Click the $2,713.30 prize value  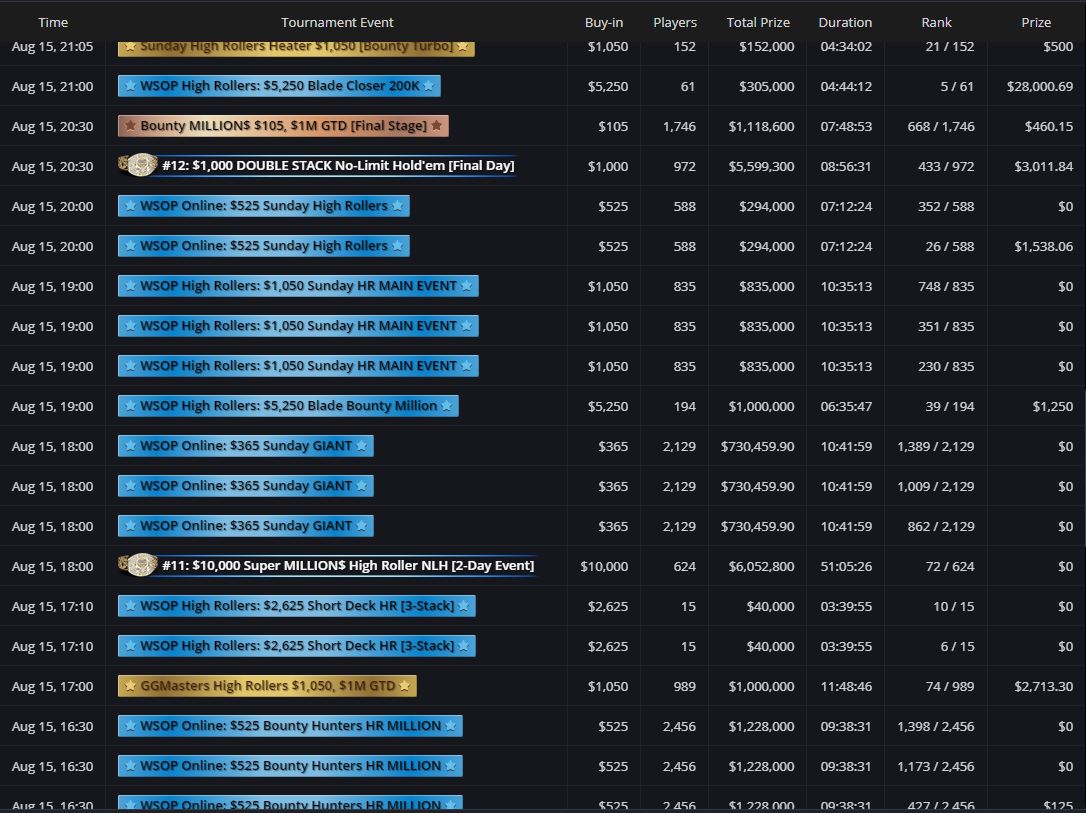pos(1044,686)
